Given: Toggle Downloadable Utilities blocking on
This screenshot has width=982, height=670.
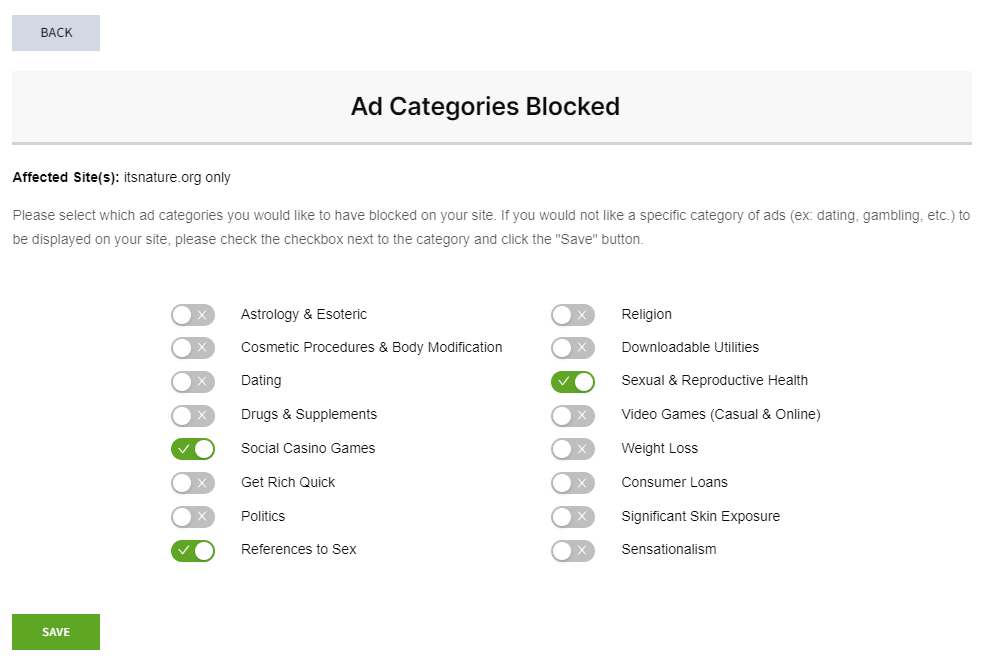Looking at the screenshot, I should click(x=572, y=348).
